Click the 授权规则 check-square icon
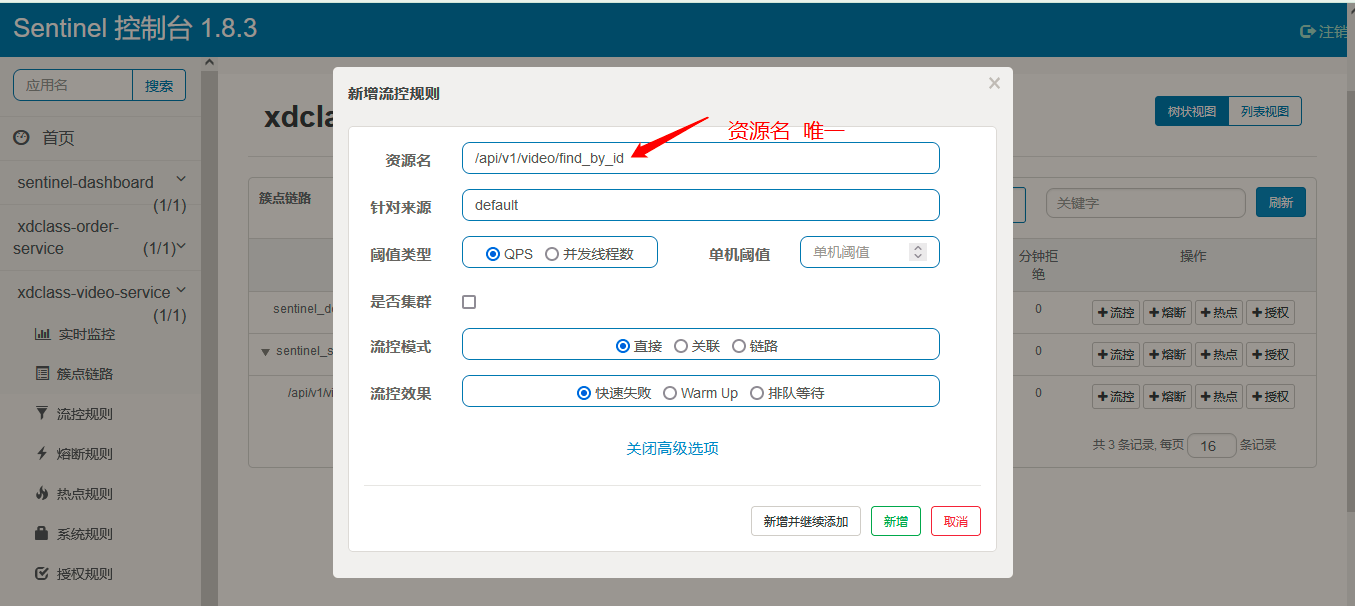 point(42,574)
